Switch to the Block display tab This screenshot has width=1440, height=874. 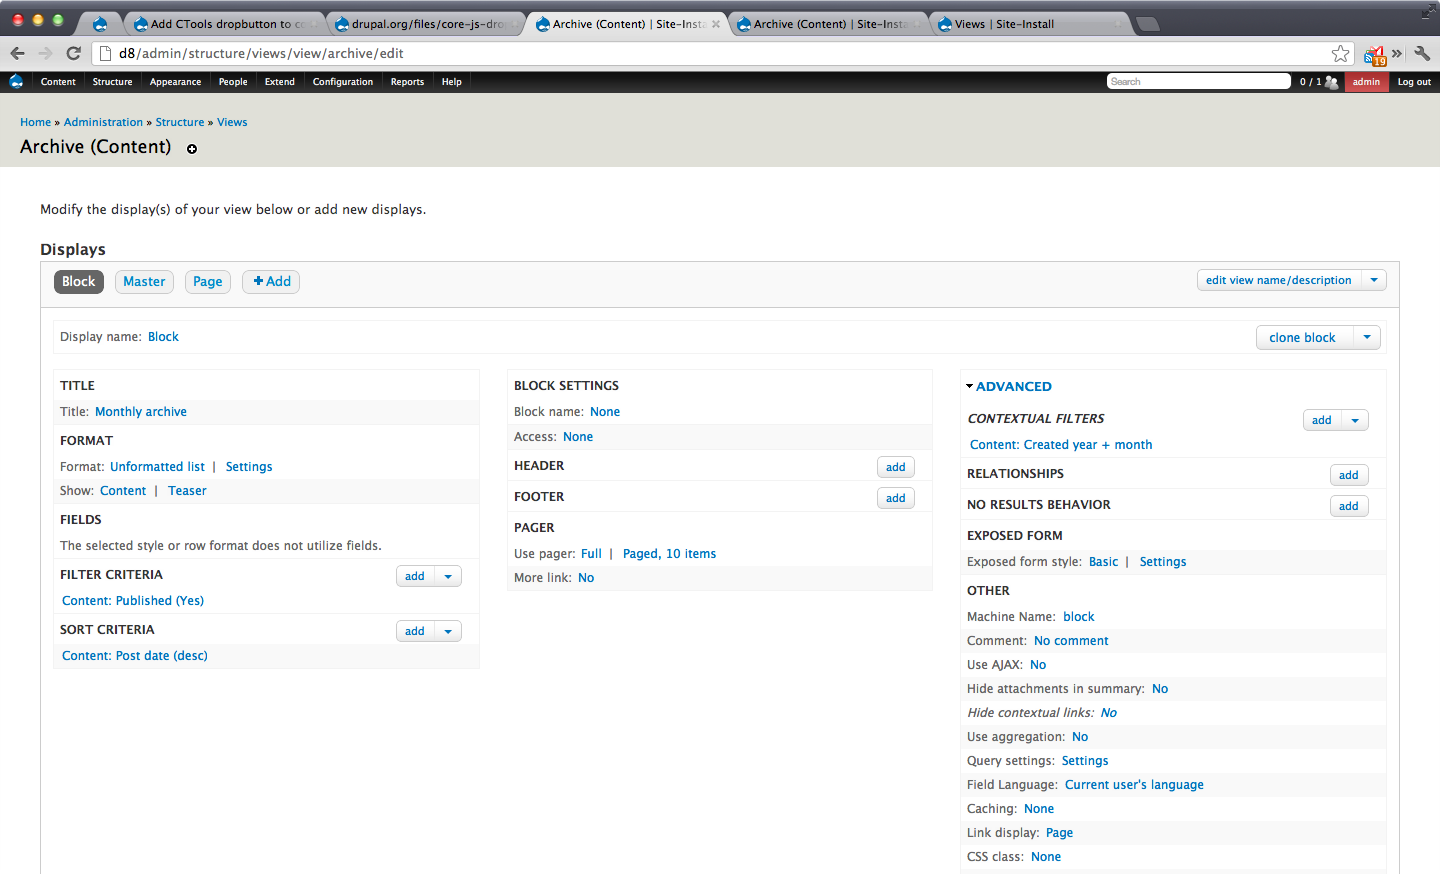point(79,282)
